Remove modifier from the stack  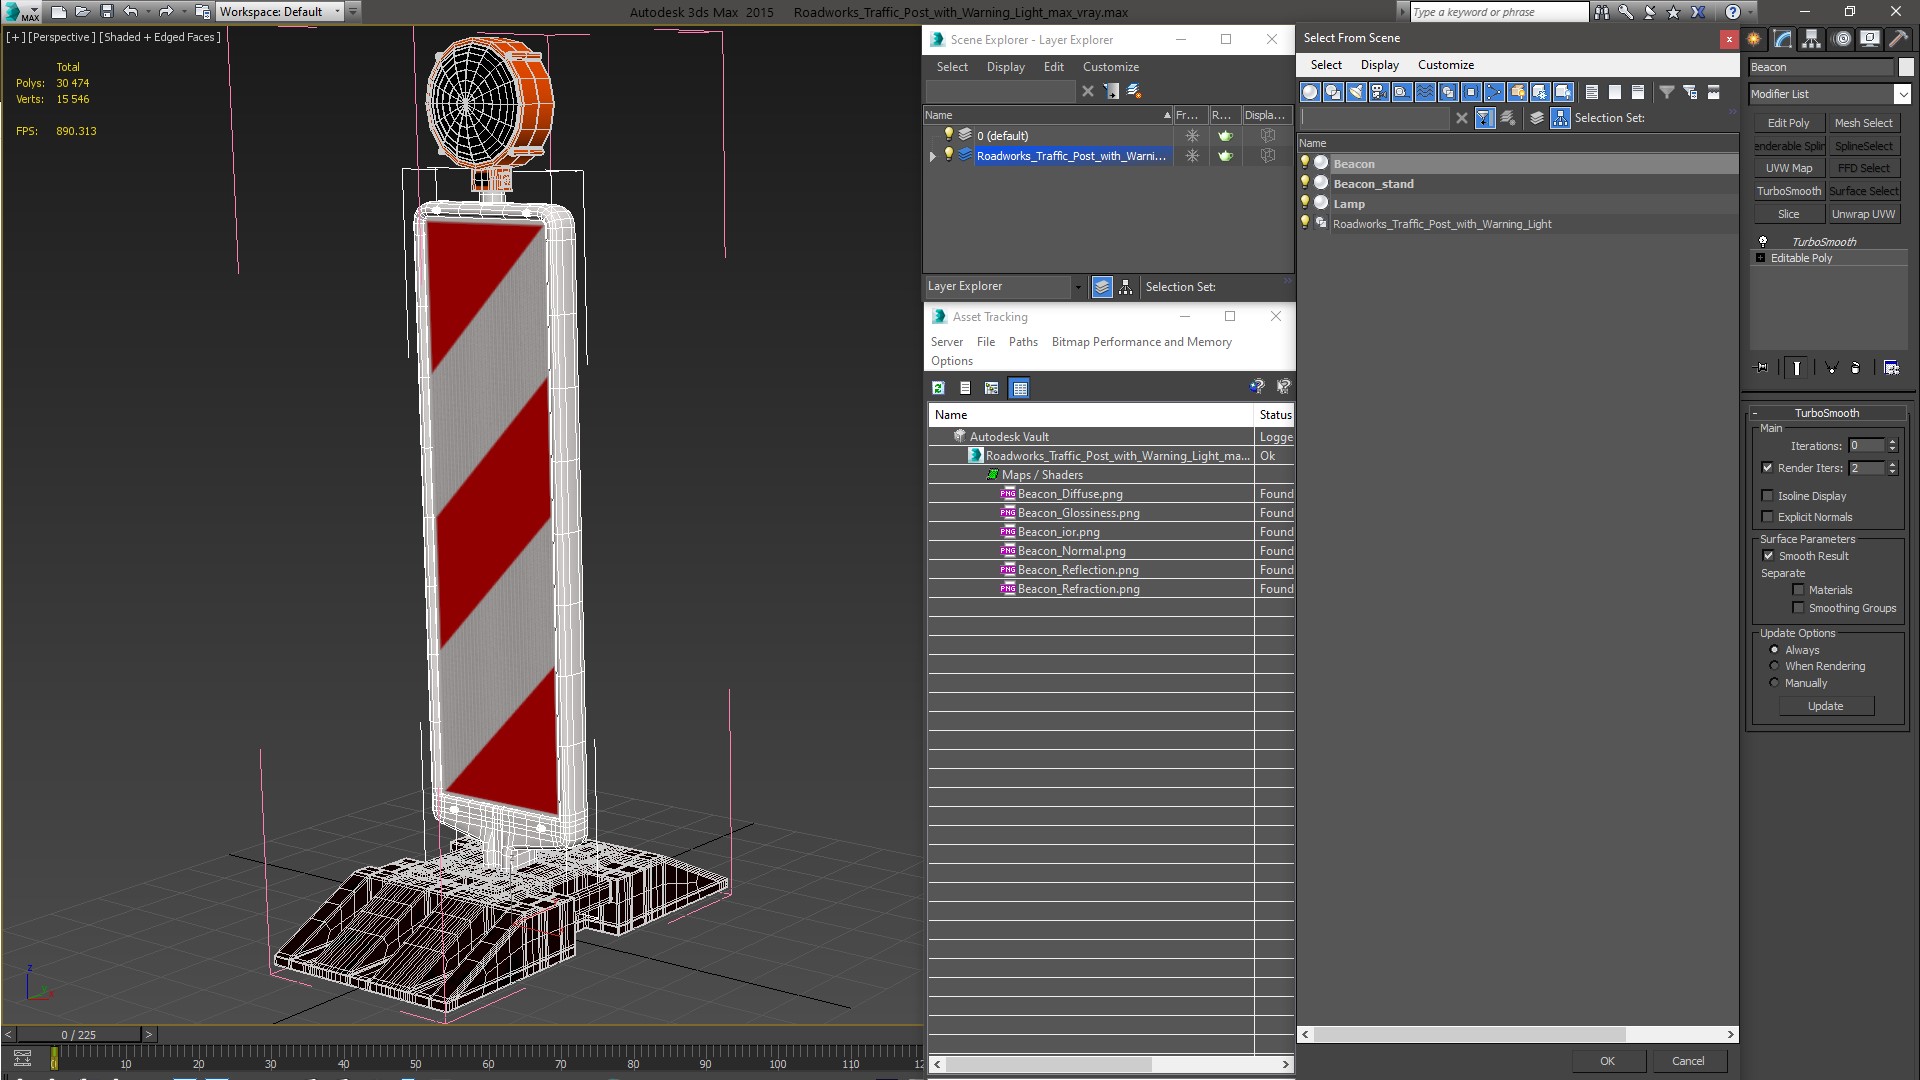point(1855,368)
